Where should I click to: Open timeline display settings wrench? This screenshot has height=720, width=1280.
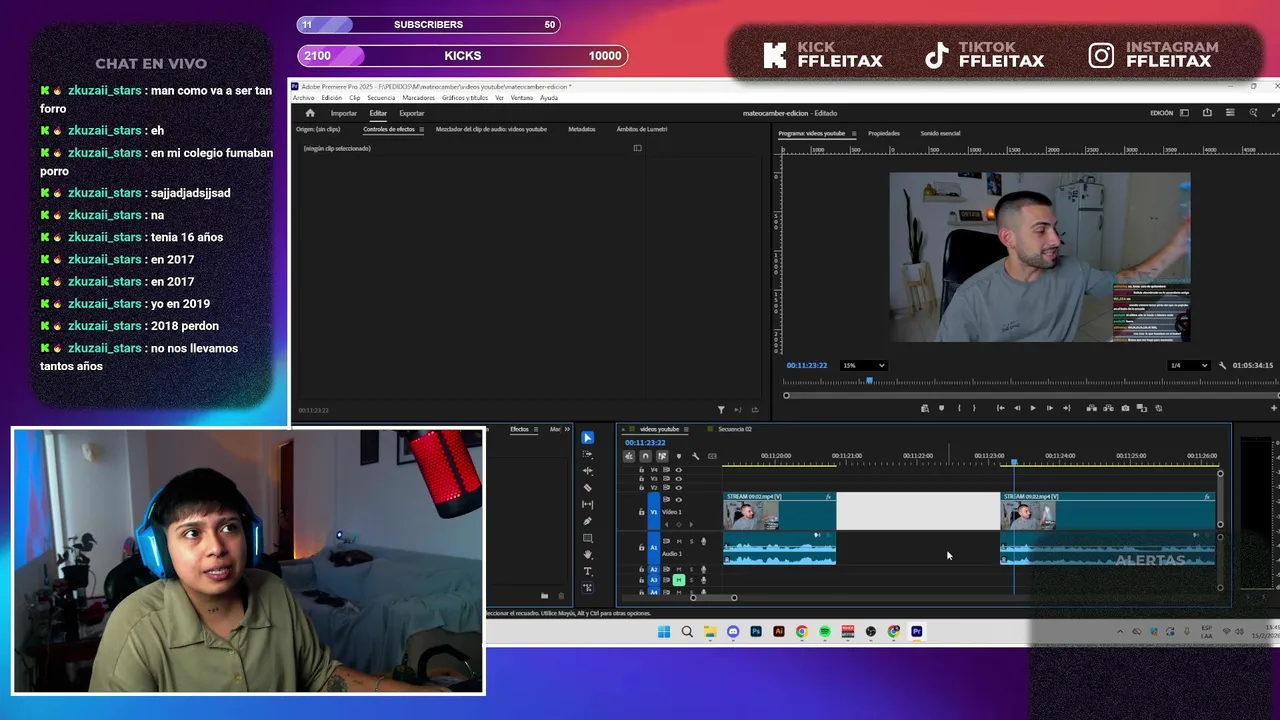click(695, 456)
